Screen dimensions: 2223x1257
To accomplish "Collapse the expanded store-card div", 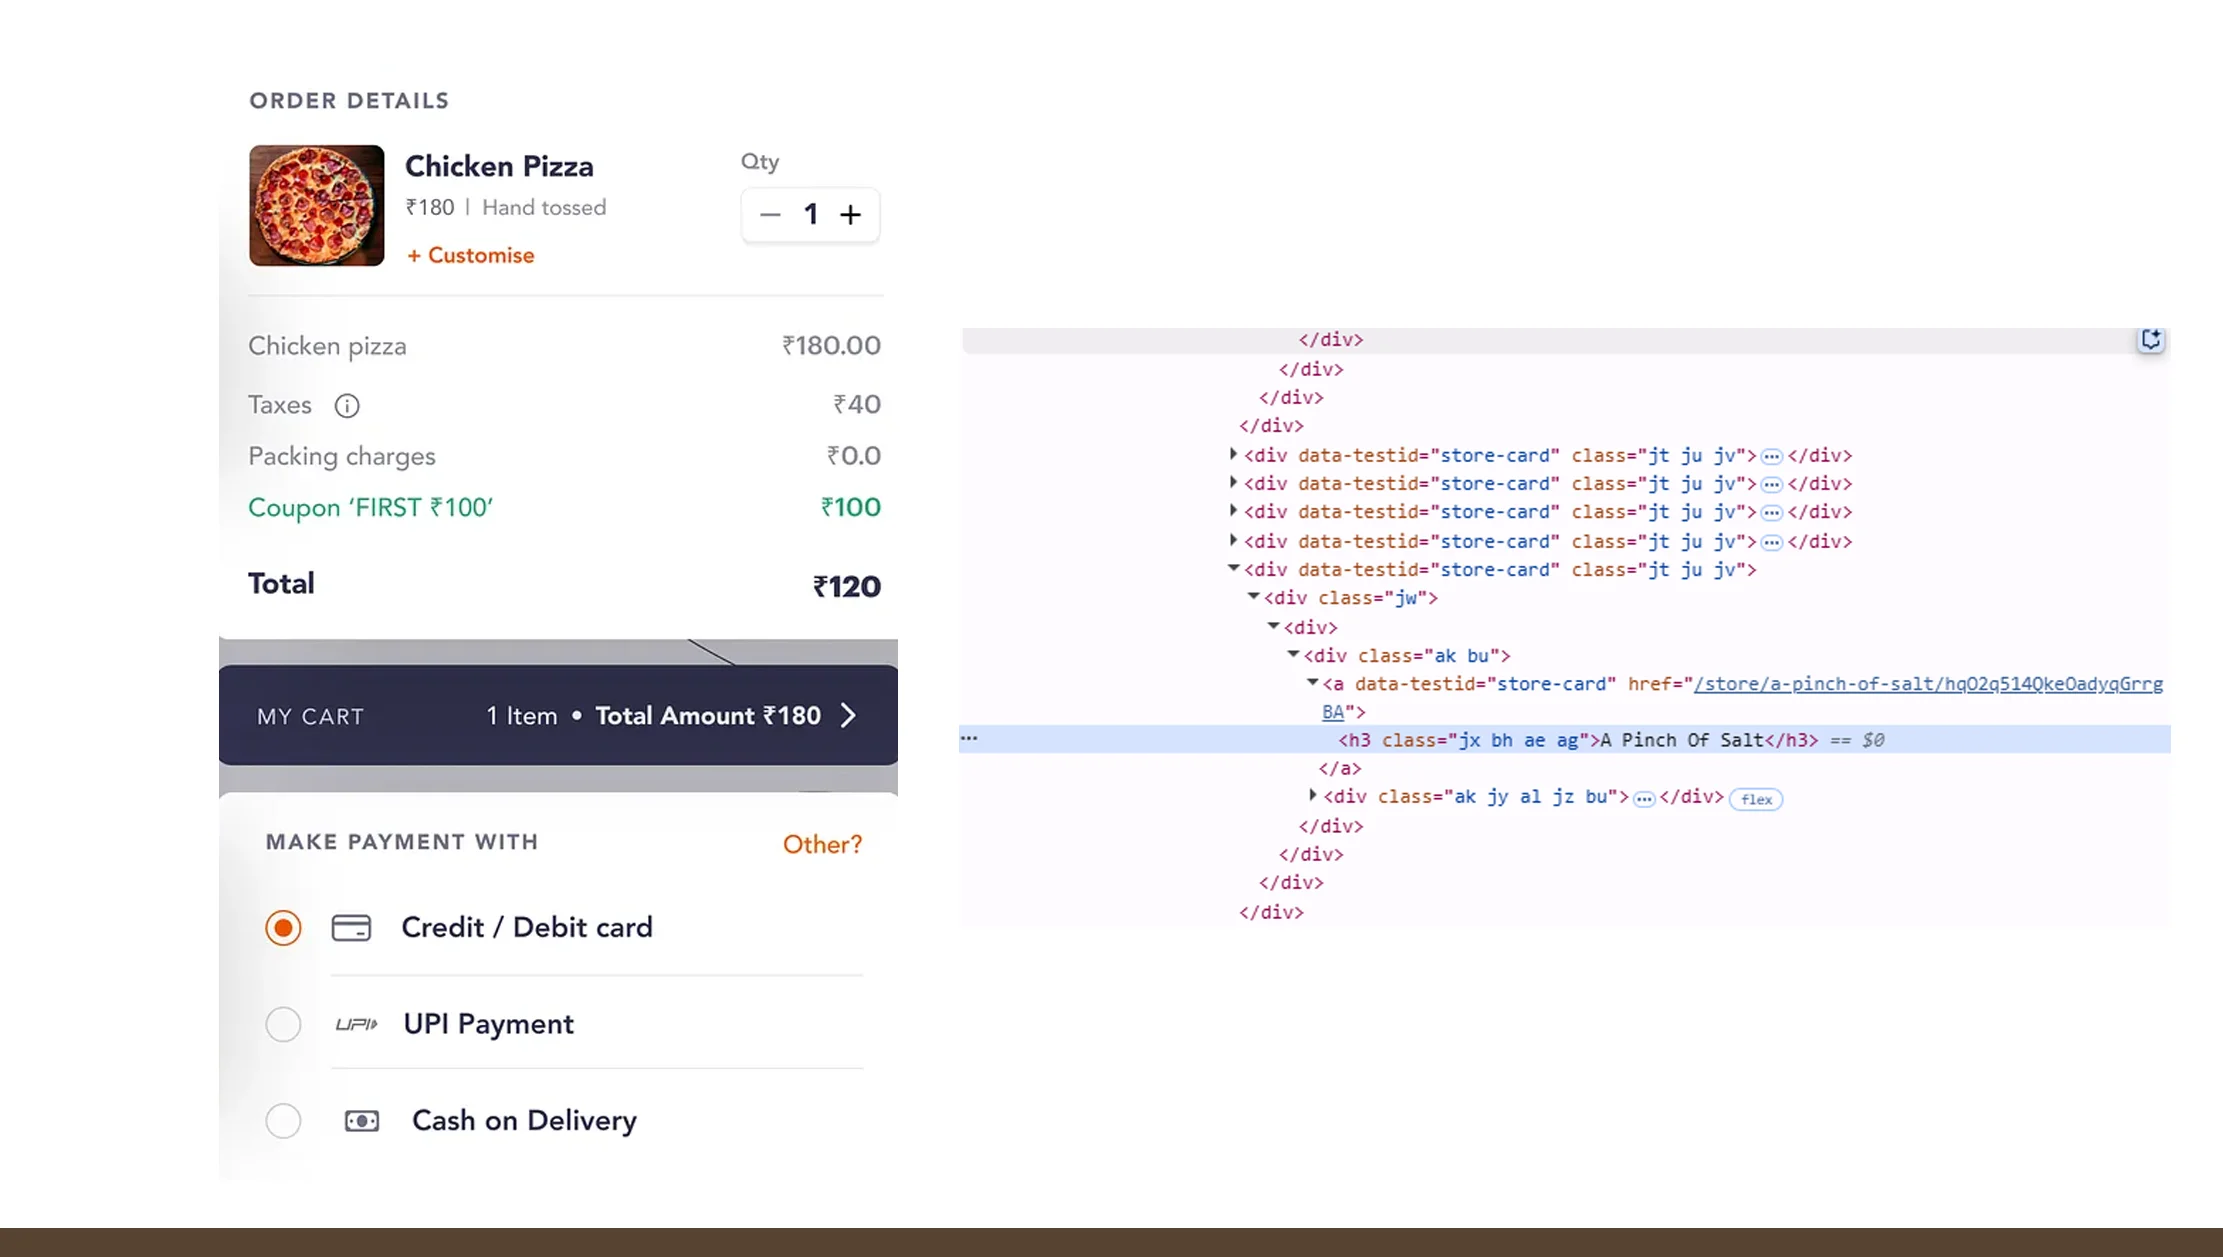I will 1233,569.
